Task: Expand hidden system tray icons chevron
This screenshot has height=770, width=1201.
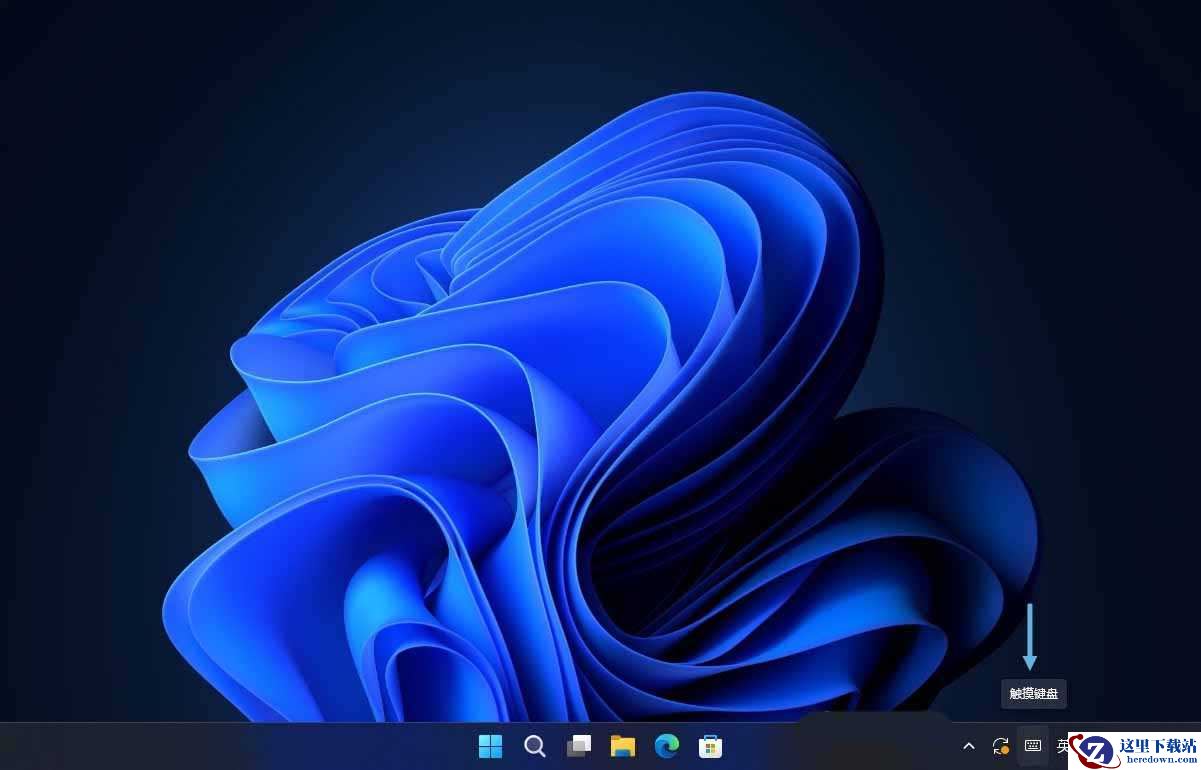Action: pos(968,746)
